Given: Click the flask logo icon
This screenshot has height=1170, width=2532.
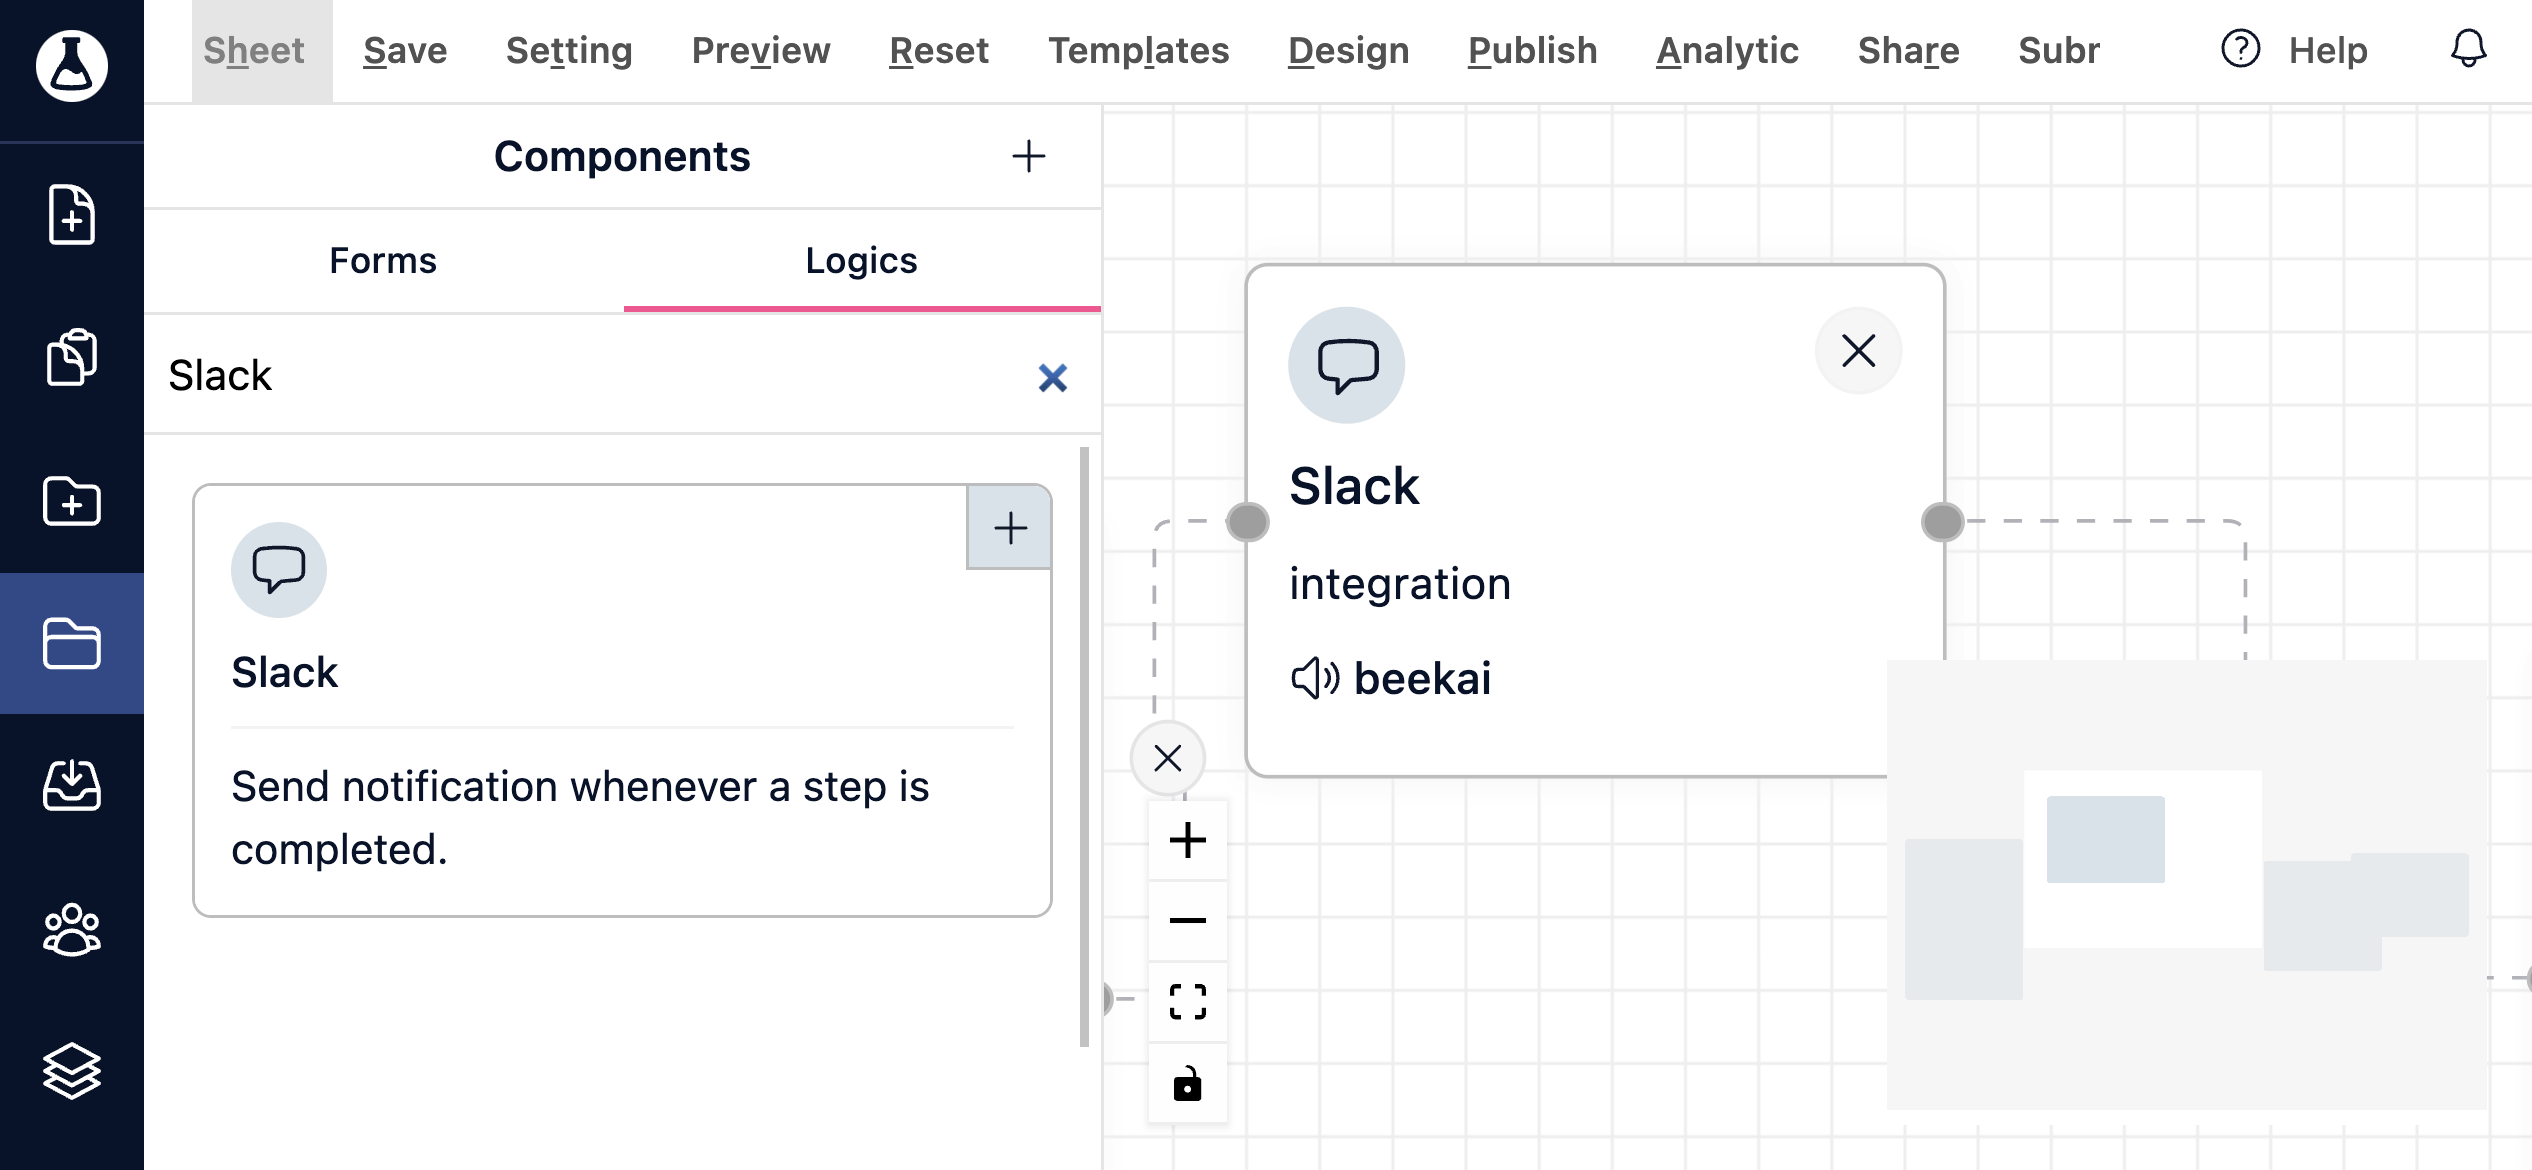Looking at the screenshot, I should (72, 65).
